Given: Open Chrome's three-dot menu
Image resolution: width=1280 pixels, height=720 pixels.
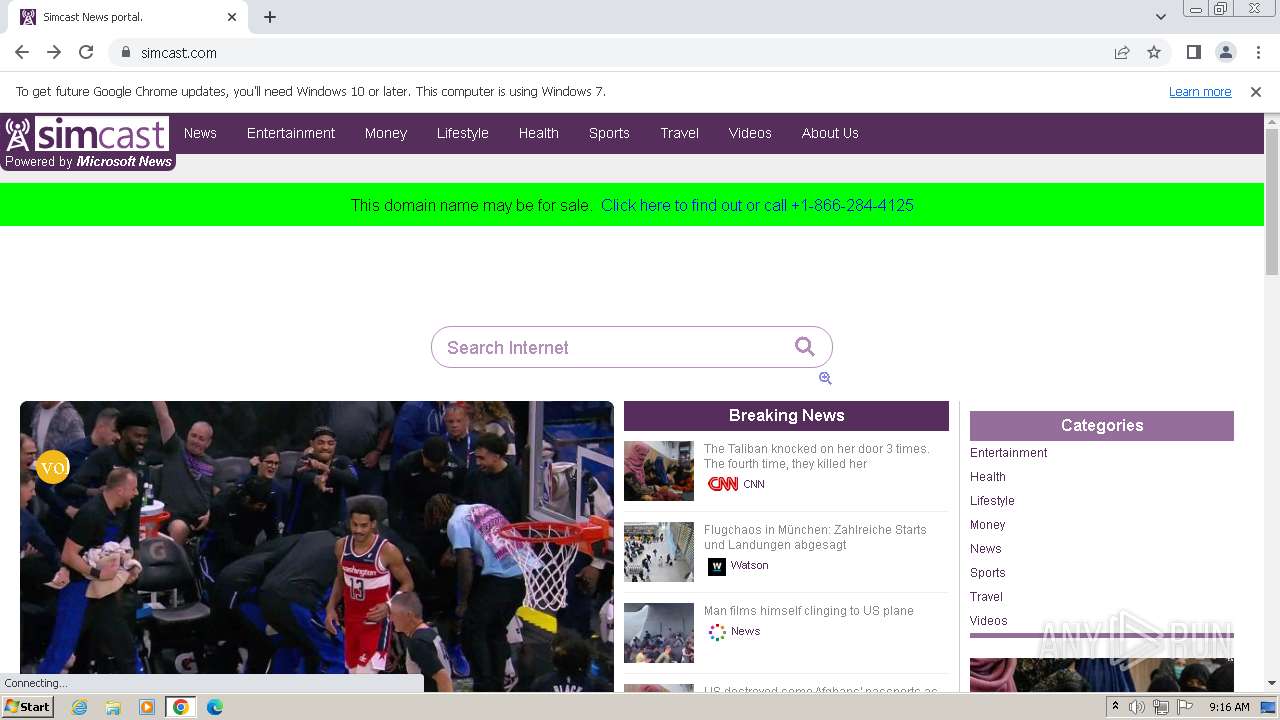Looking at the screenshot, I should coord(1259,52).
